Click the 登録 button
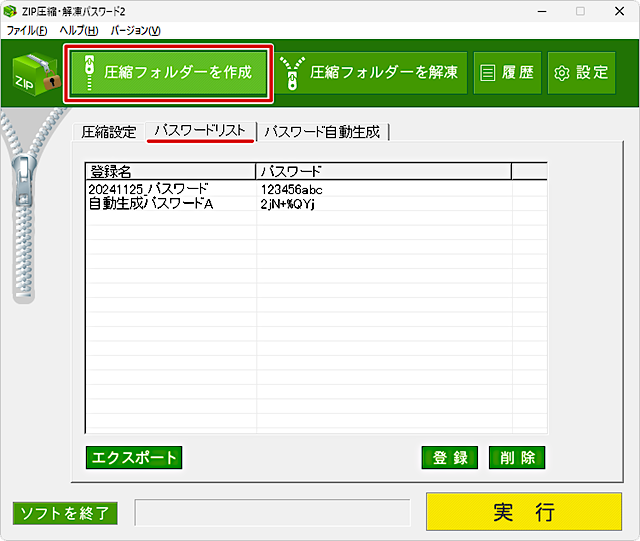This screenshot has width=640, height=541. pyautogui.click(x=450, y=457)
